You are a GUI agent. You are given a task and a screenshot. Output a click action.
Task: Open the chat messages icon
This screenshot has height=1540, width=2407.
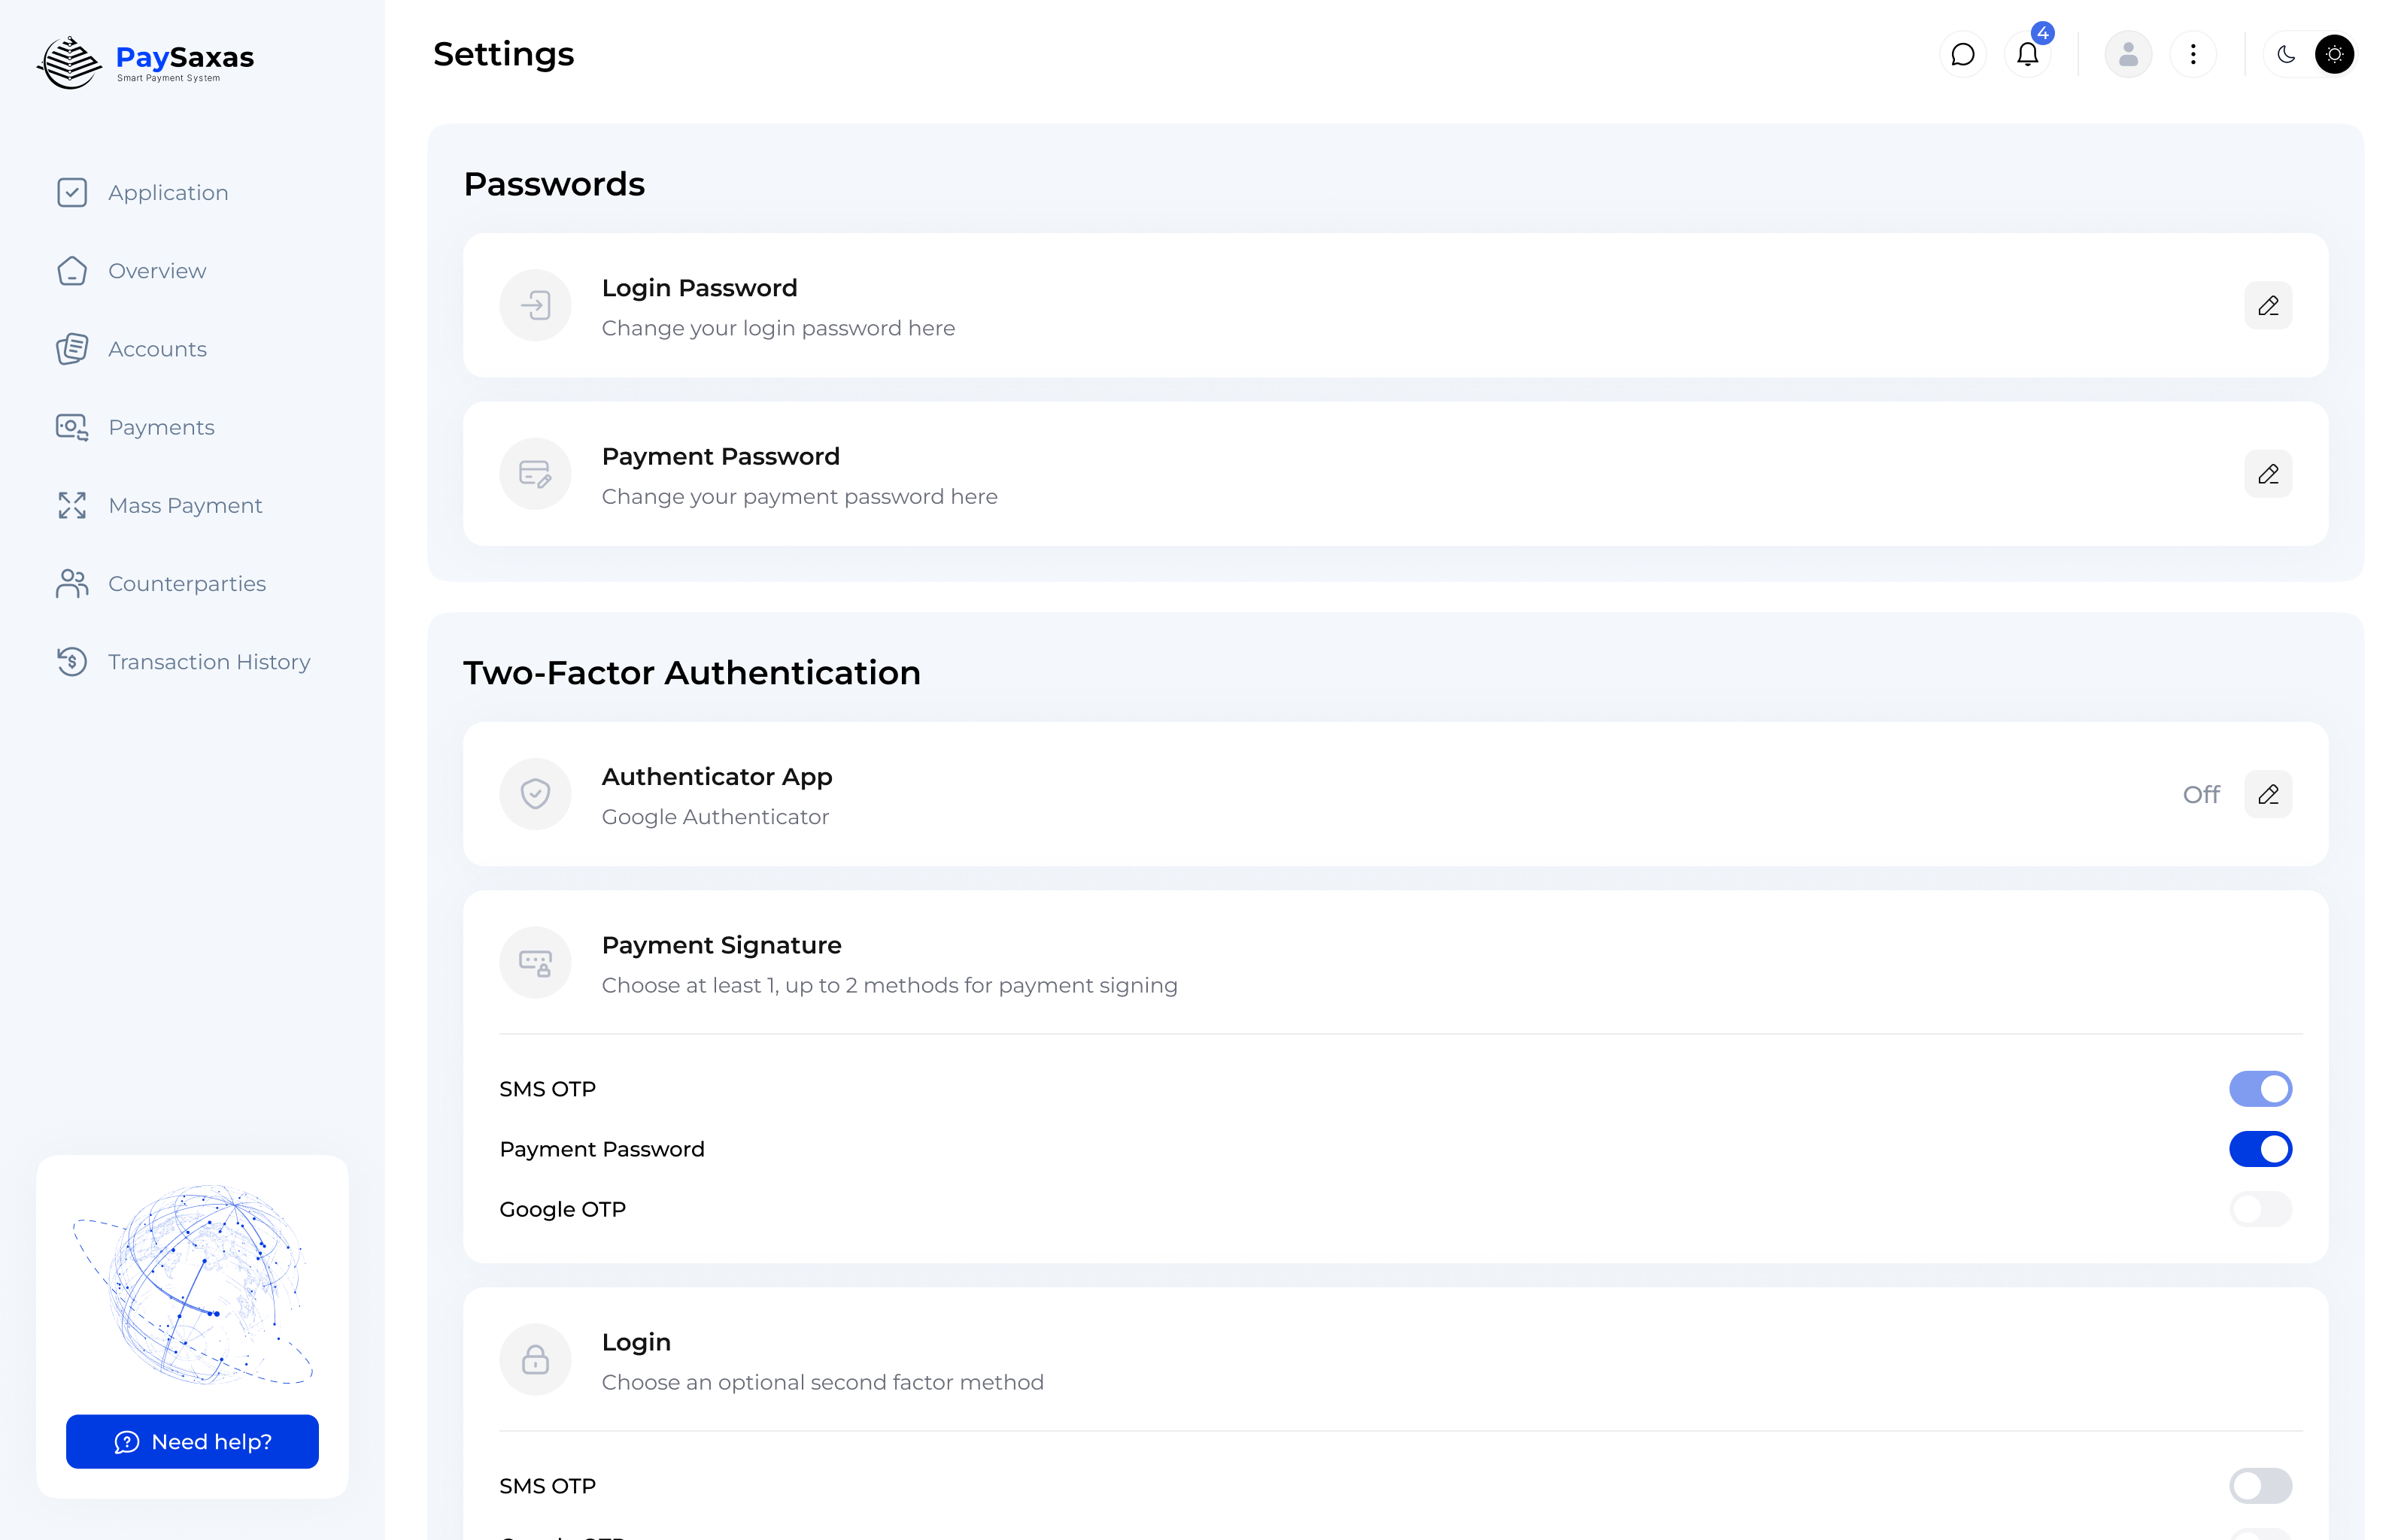click(x=1962, y=54)
